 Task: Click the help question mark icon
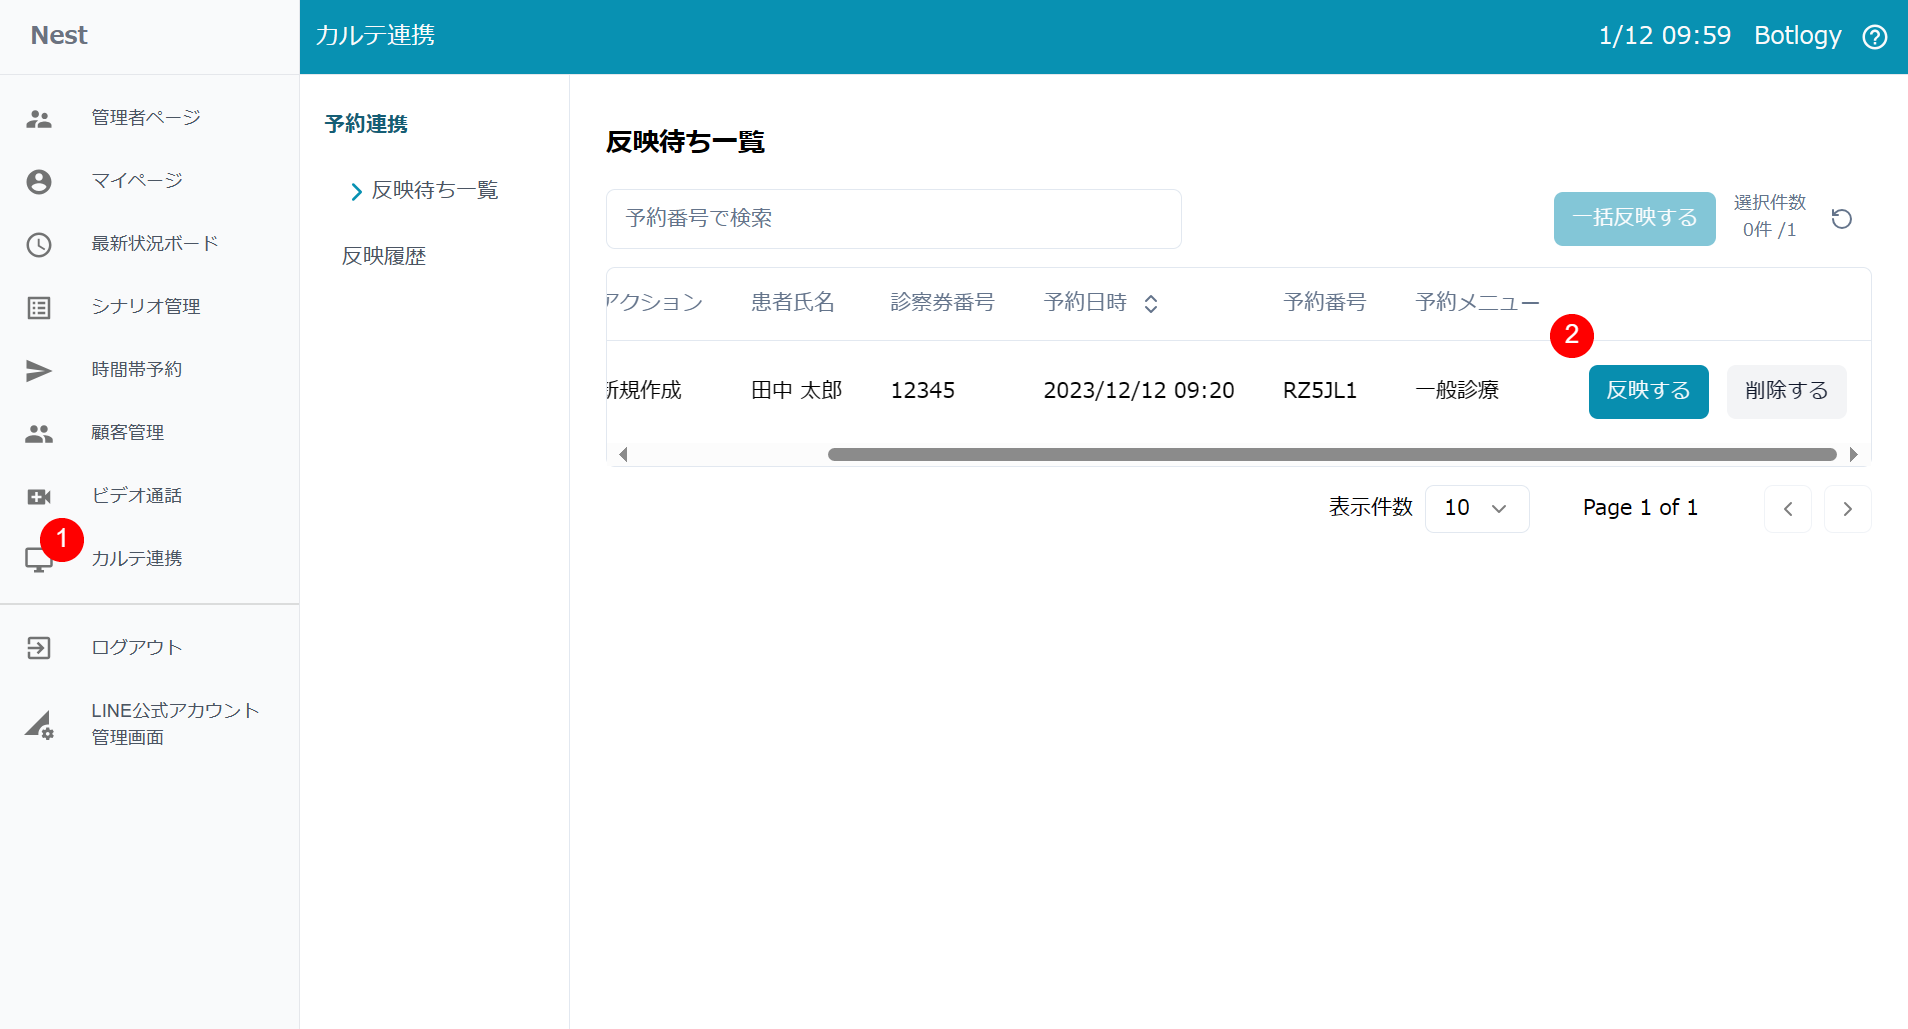click(x=1875, y=37)
